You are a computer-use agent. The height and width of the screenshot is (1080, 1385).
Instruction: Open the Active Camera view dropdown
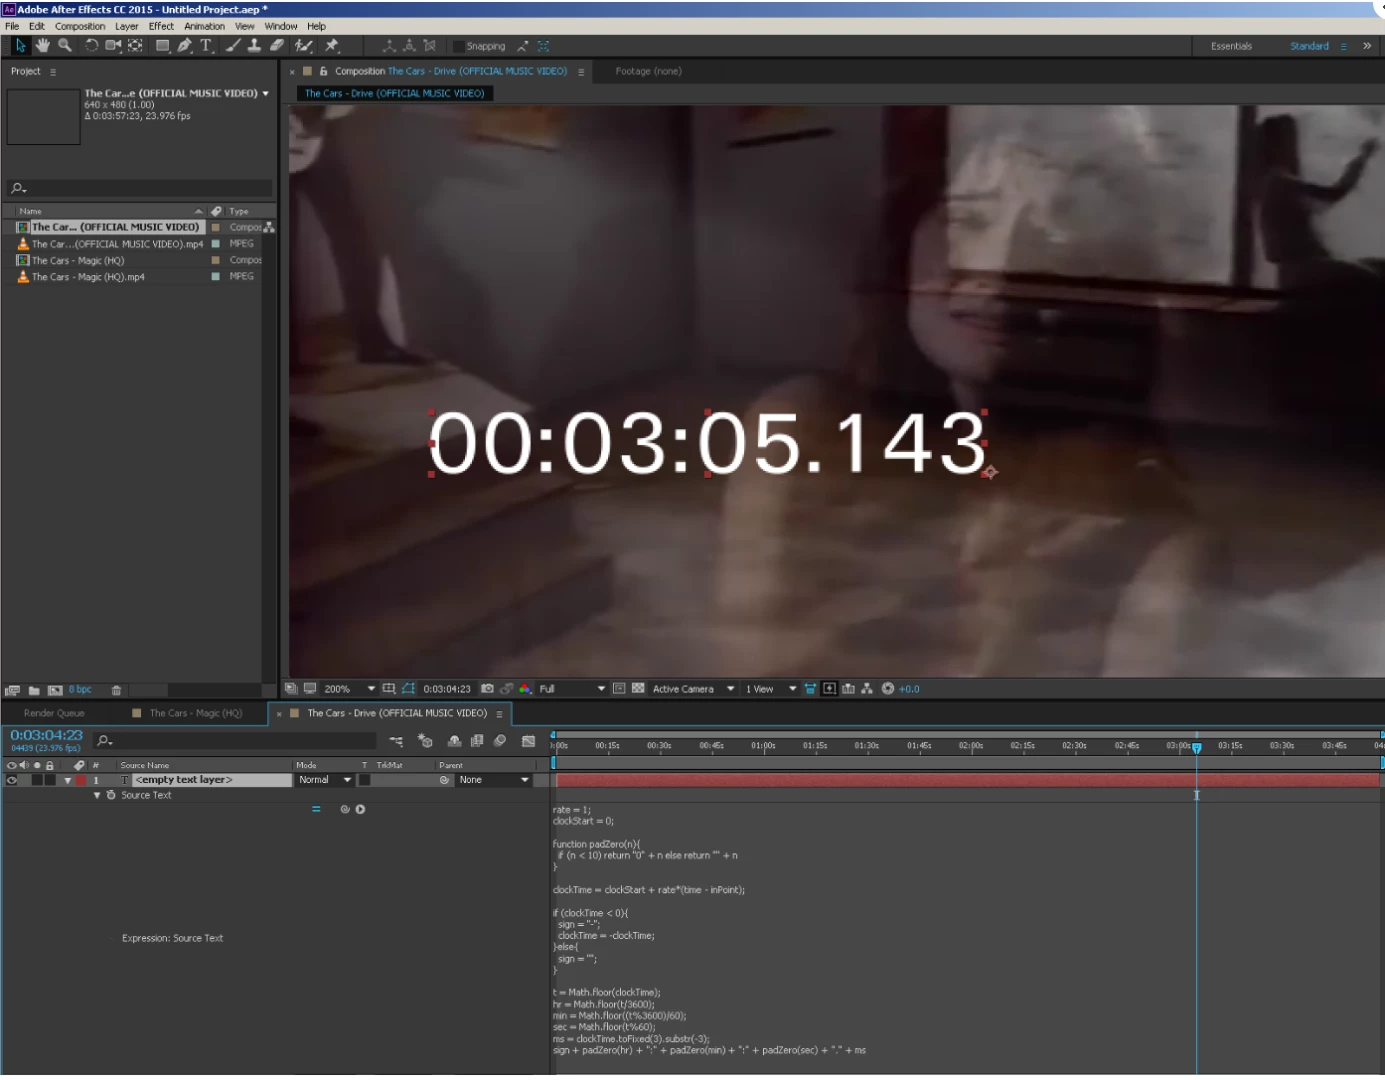click(693, 689)
